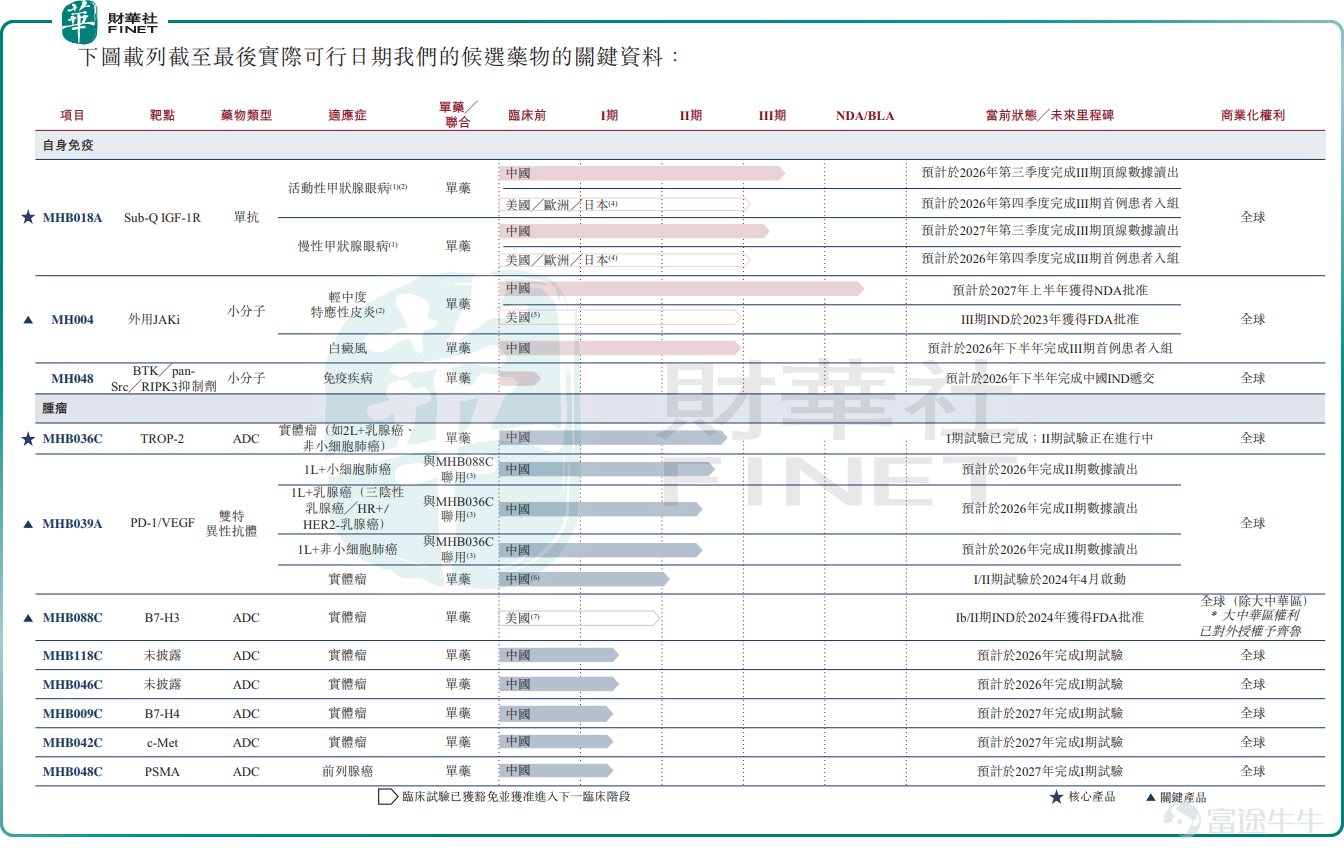1344x857 pixels.
Task: Select the 靶點 column header
Action: 162,116
